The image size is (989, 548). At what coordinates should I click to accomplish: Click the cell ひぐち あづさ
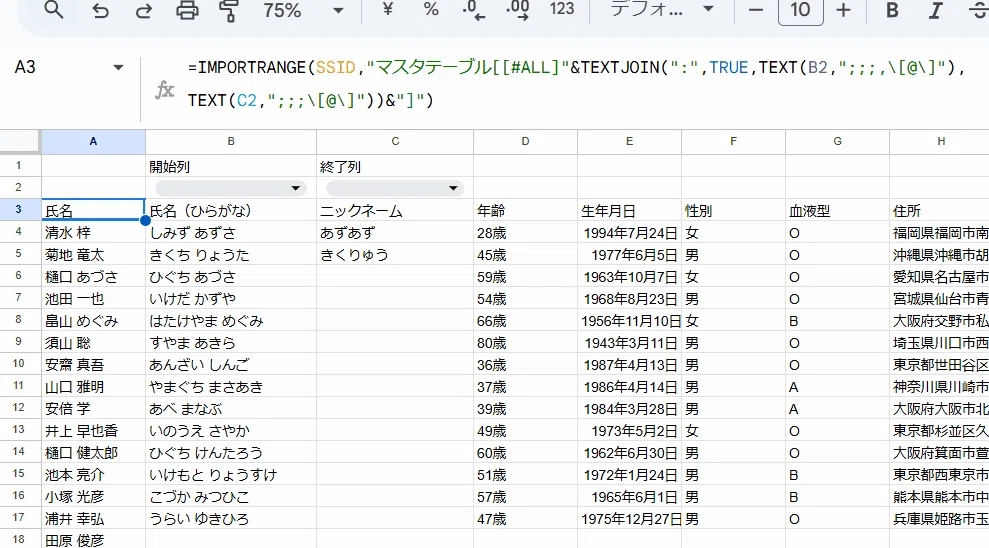tap(231, 277)
